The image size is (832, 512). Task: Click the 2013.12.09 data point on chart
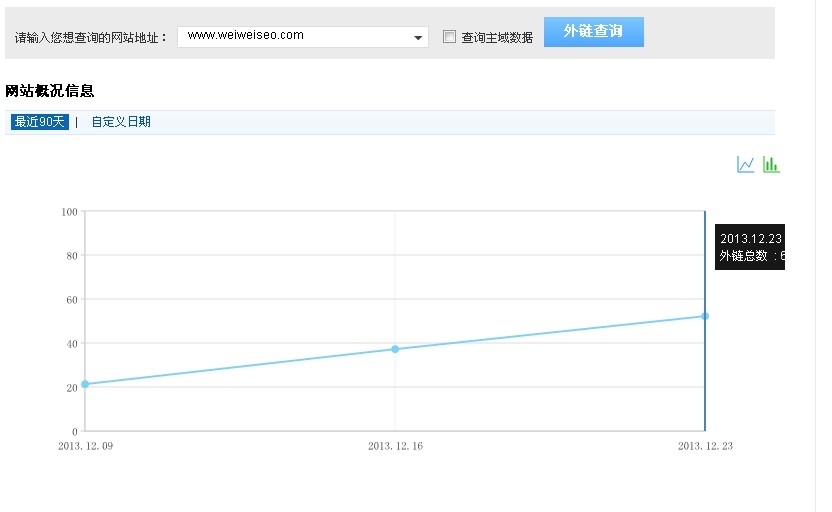85,384
